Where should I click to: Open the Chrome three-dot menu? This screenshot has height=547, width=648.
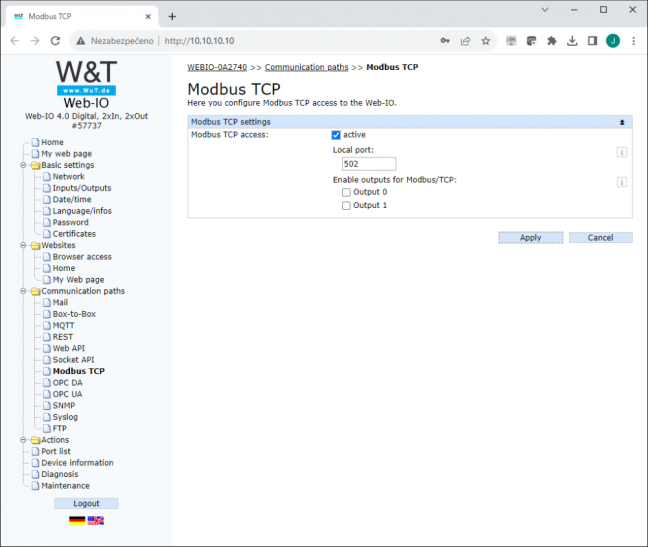[633, 40]
